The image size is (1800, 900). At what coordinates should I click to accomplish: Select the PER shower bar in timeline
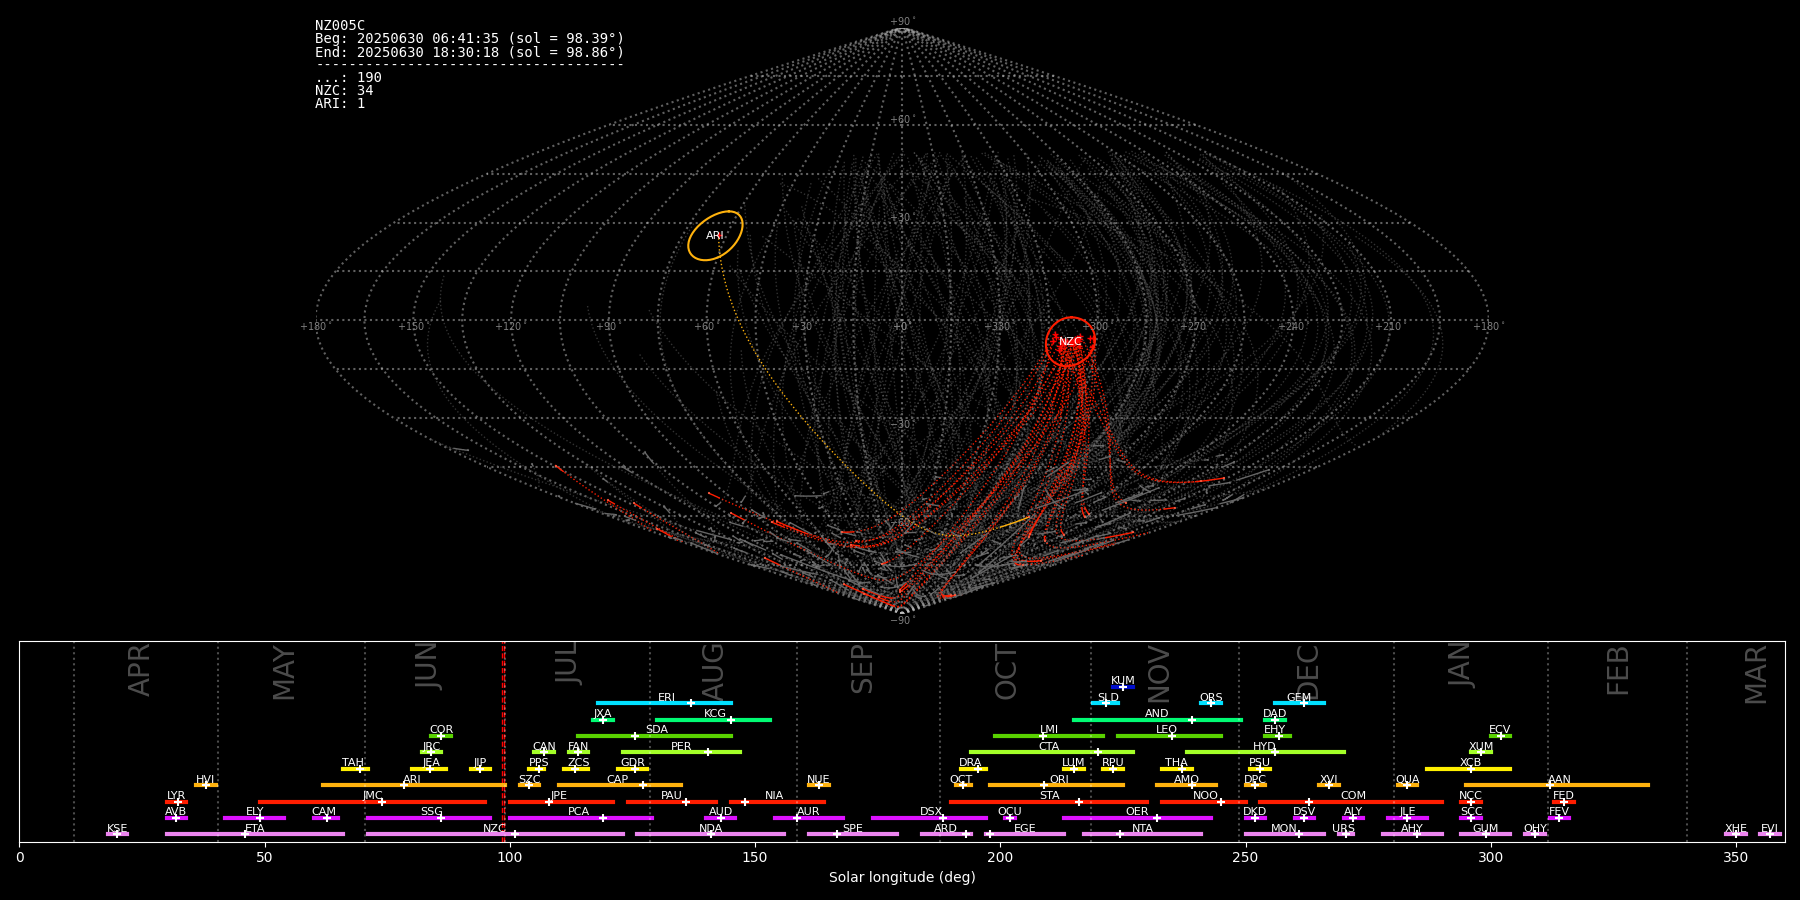click(681, 752)
